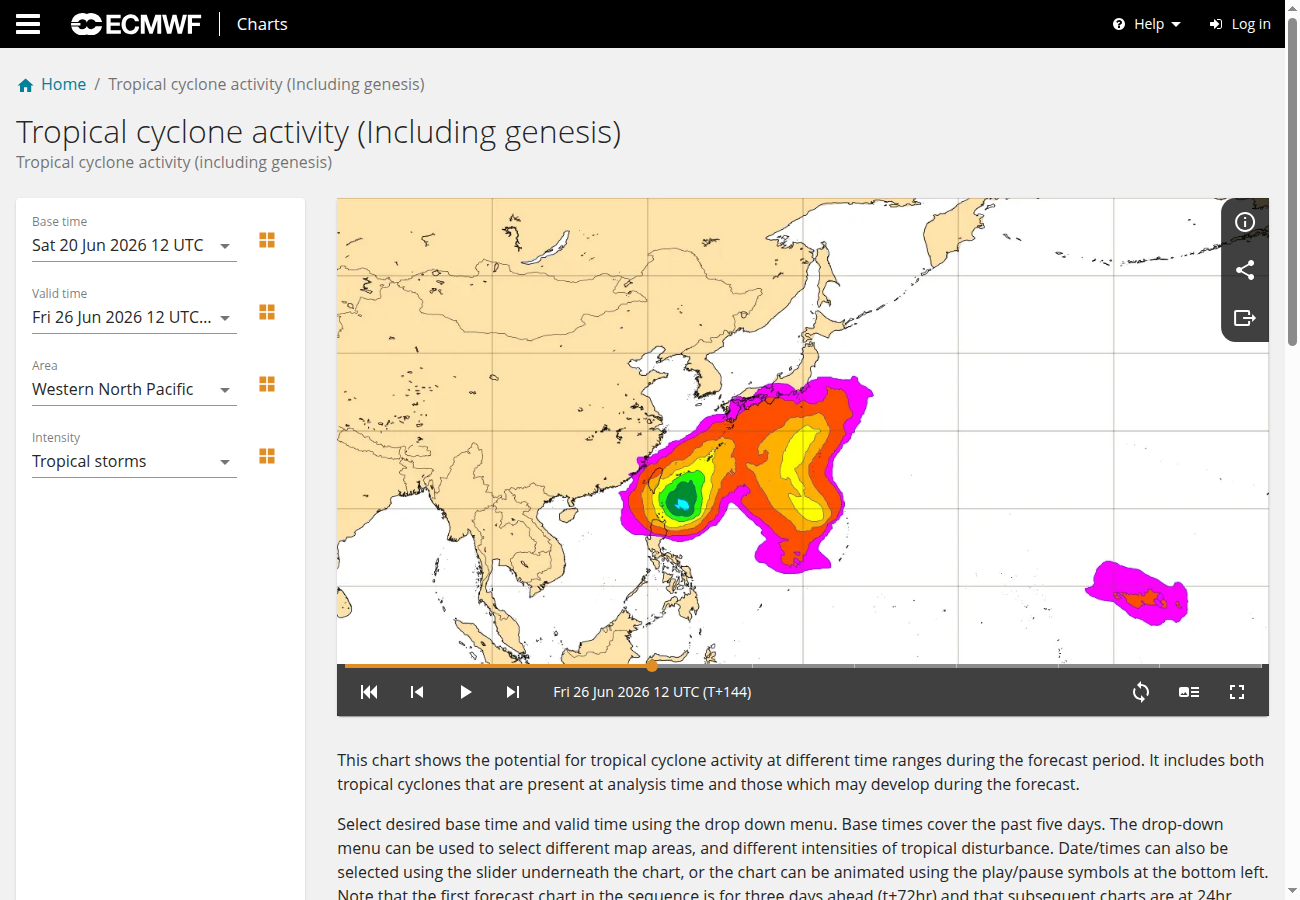Open the hamburger navigation menu
Screen dimensions: 1300x900
[x=28, y=24]
